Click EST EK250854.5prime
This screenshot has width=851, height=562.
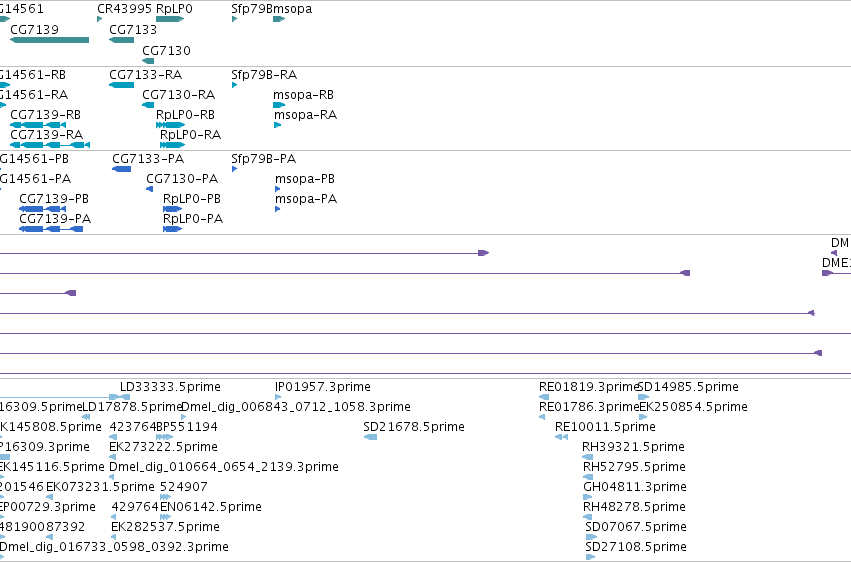coord(643,417)
